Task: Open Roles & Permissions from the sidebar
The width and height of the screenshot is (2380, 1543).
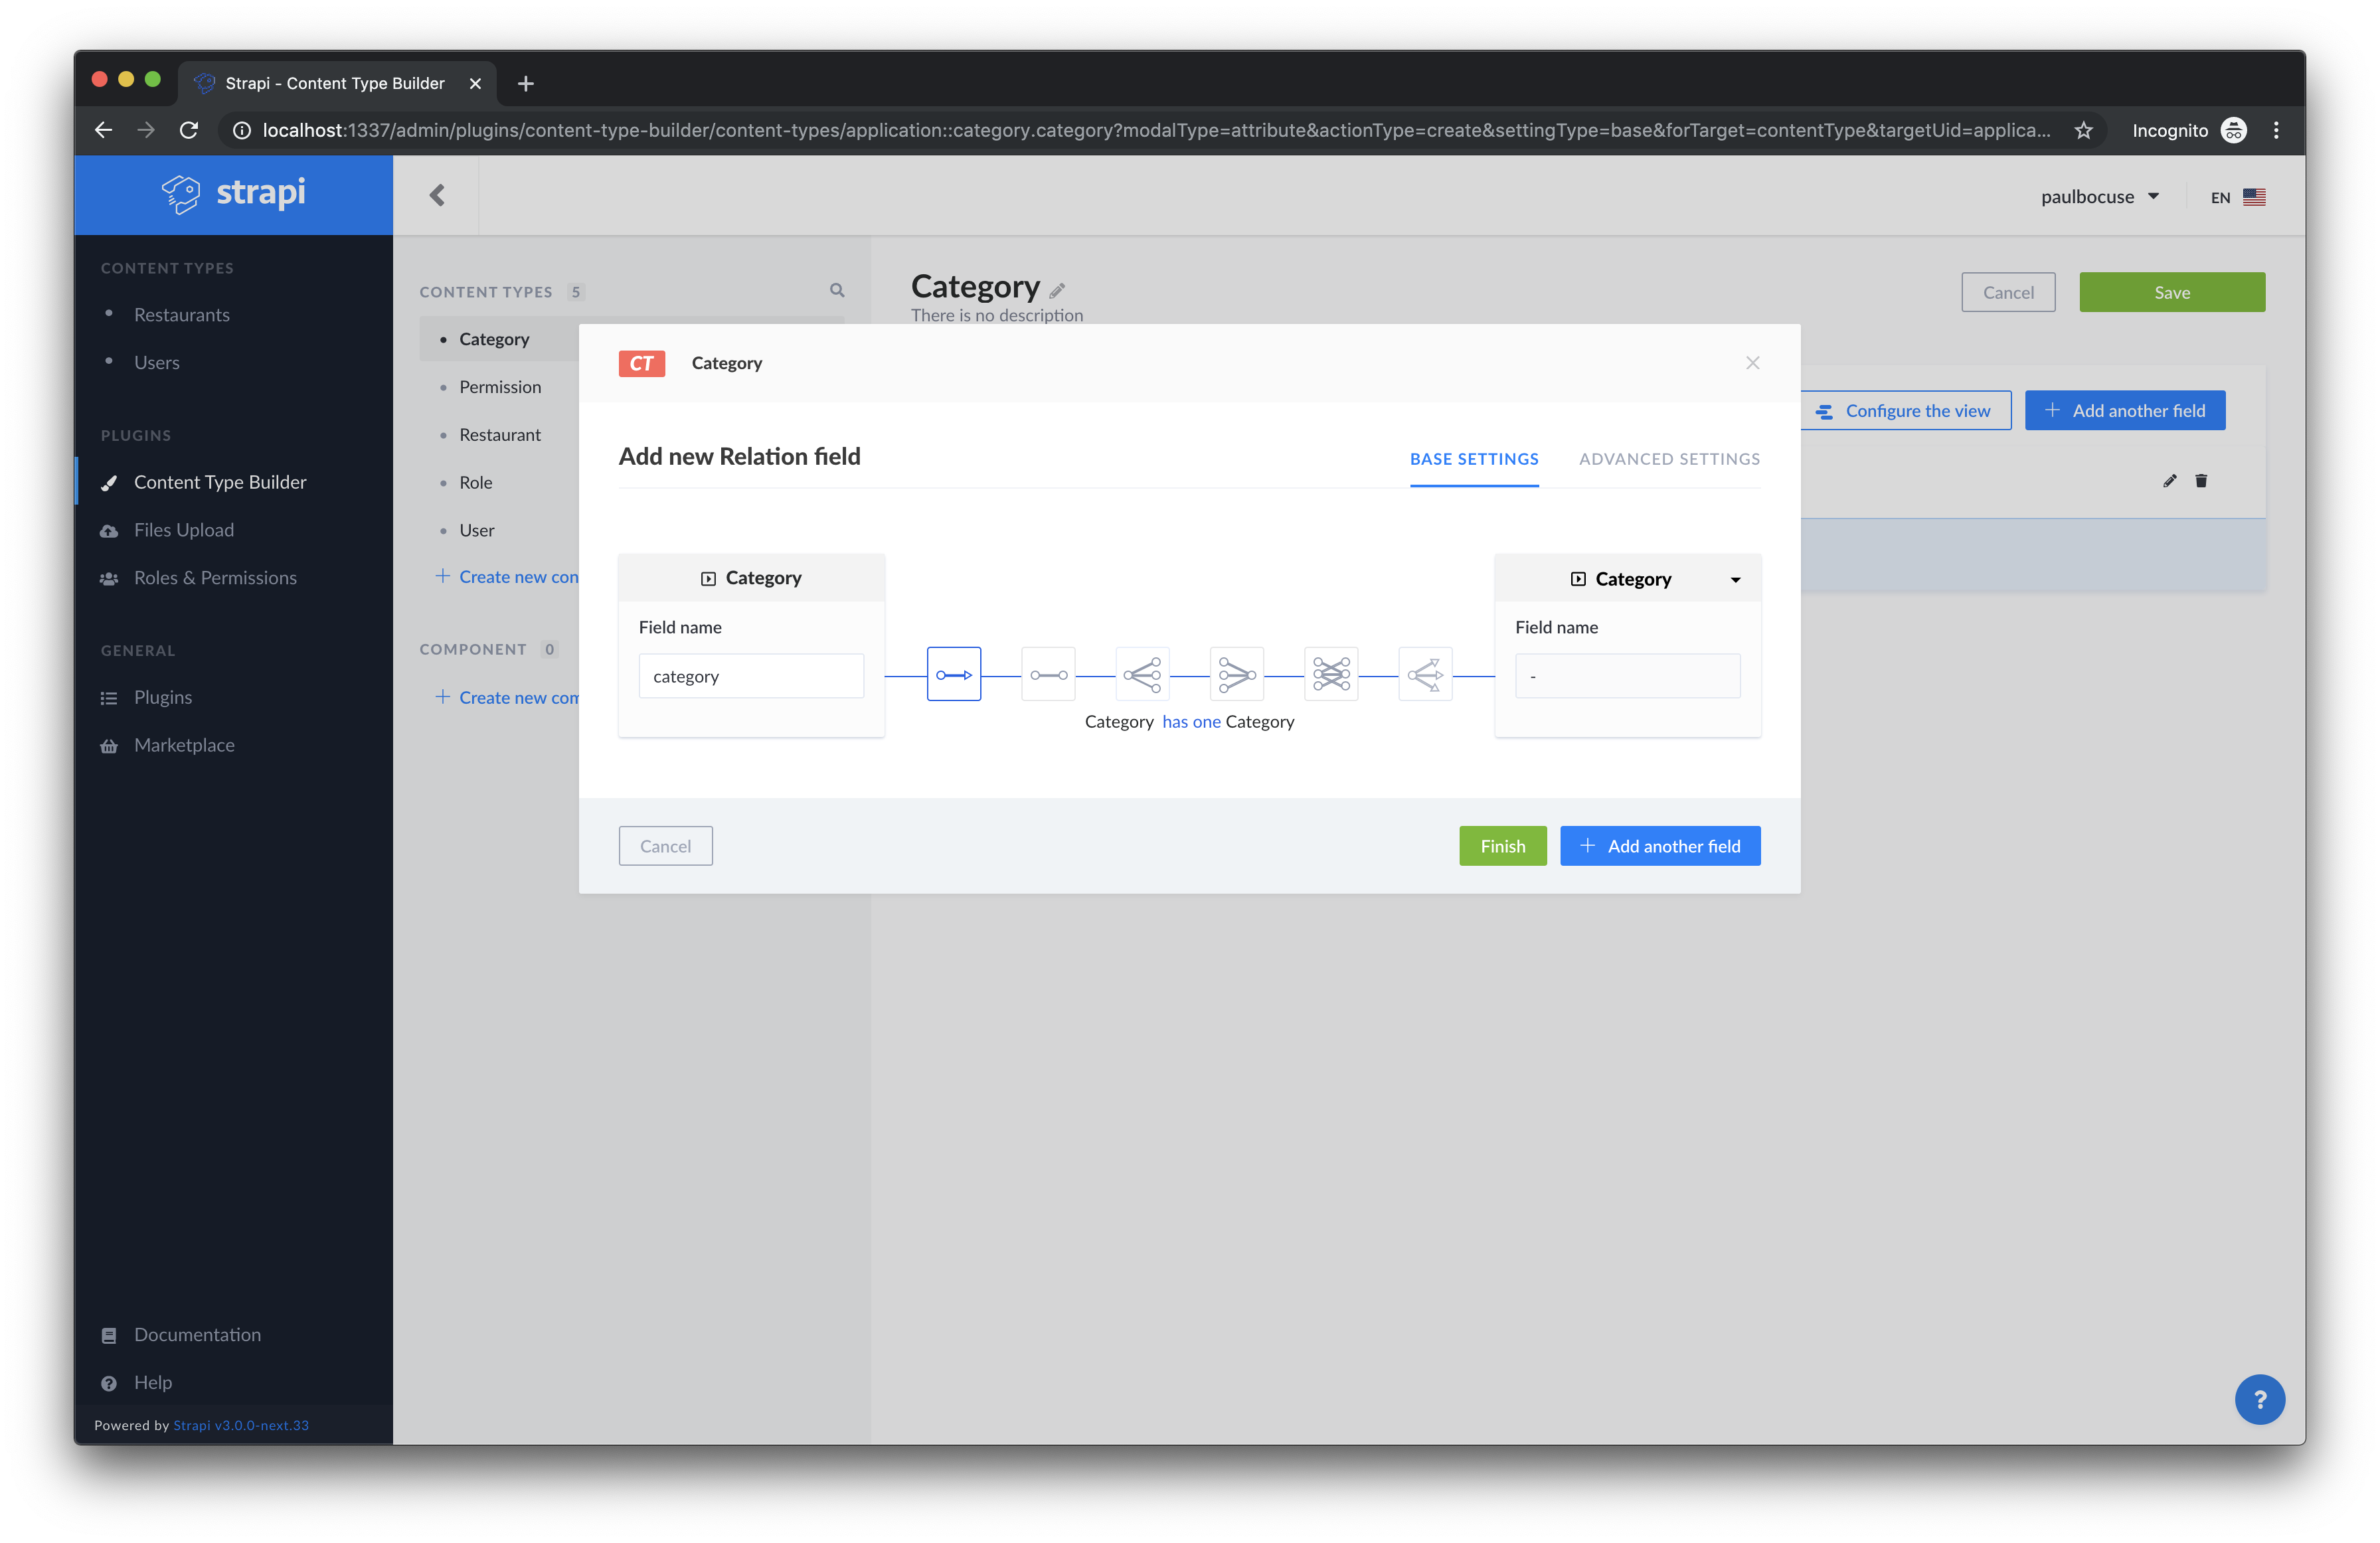Action: (215, 577)
